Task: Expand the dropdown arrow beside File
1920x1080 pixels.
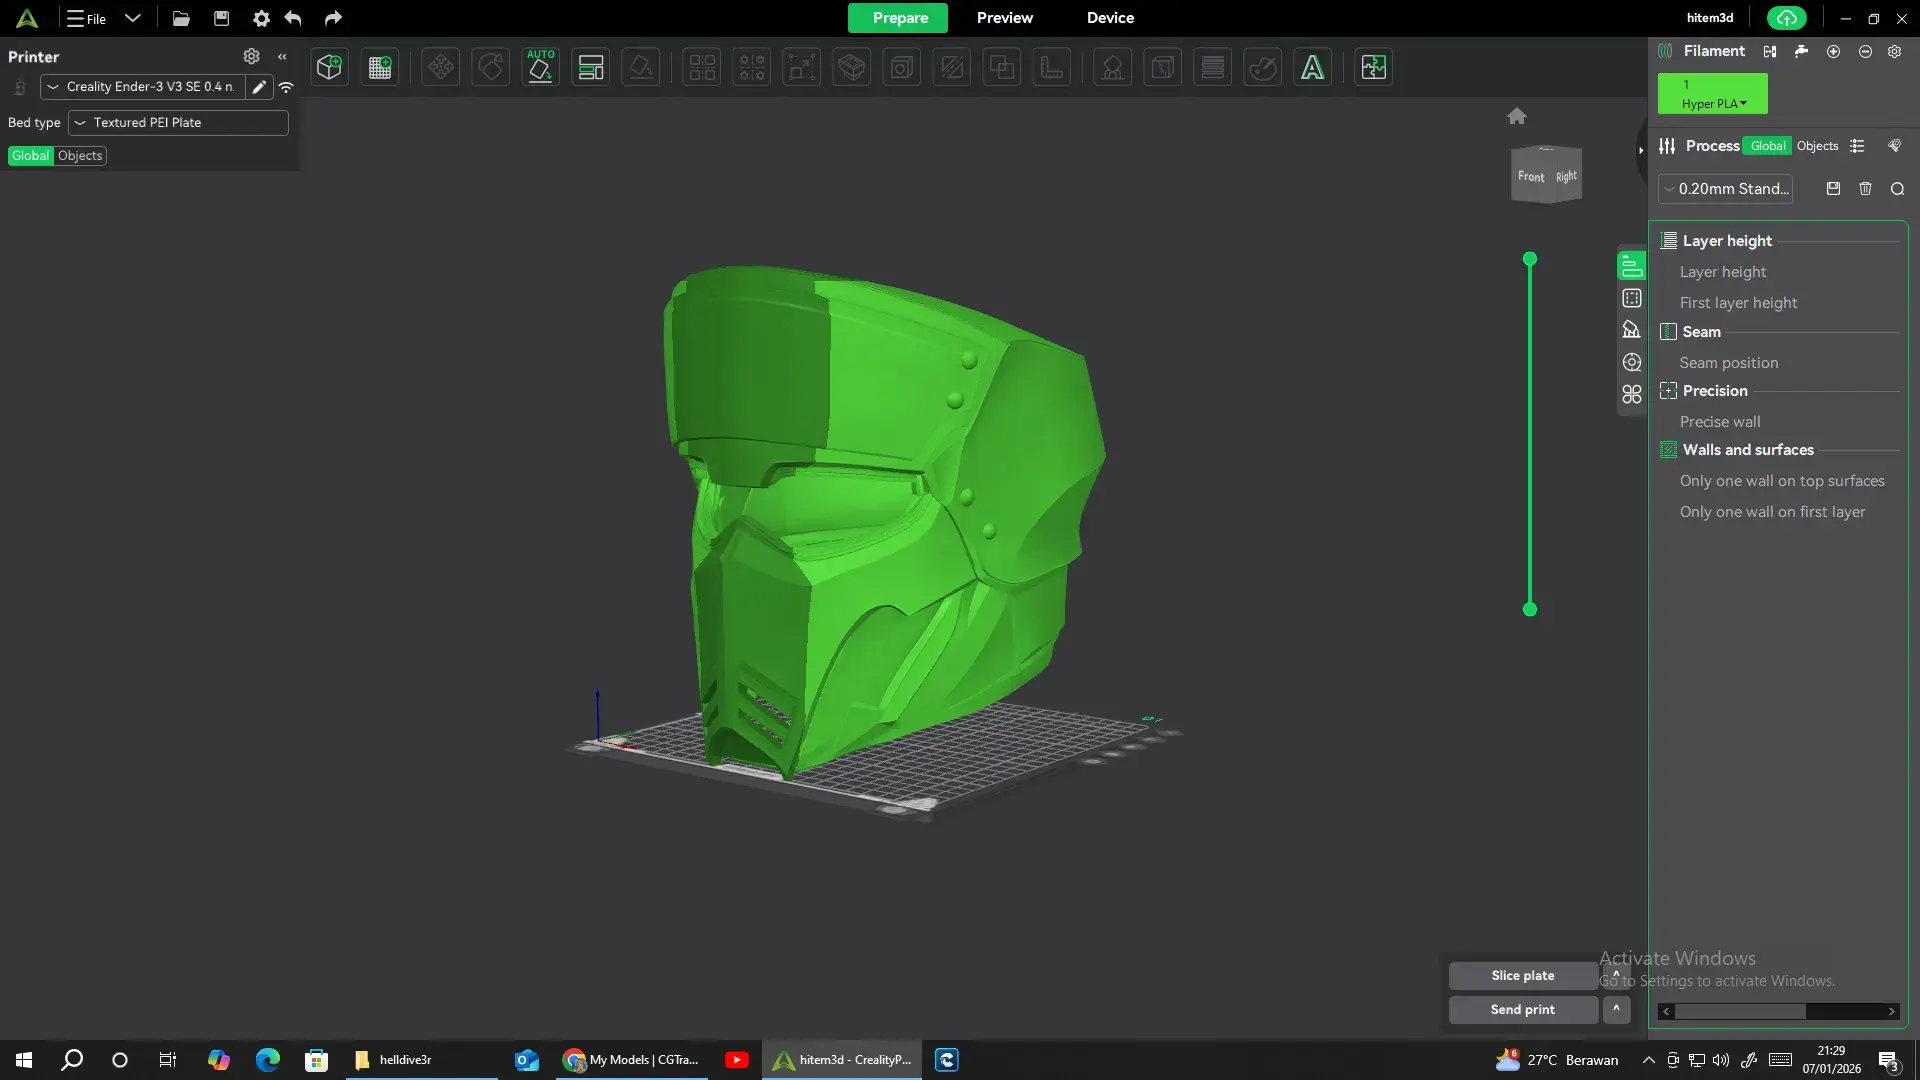Action: pyautogui.click(x=132, y=18)
